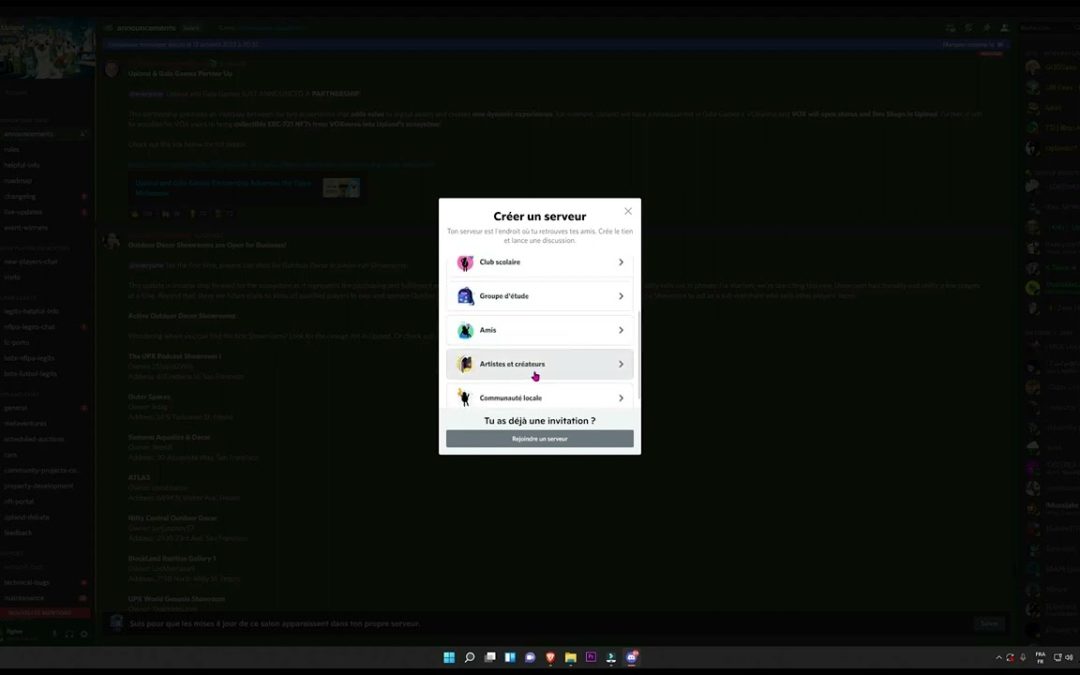Close the Créer un serveur dialog
The width and height of the screenshot is (1080, 675).
(x=627, y=211)
